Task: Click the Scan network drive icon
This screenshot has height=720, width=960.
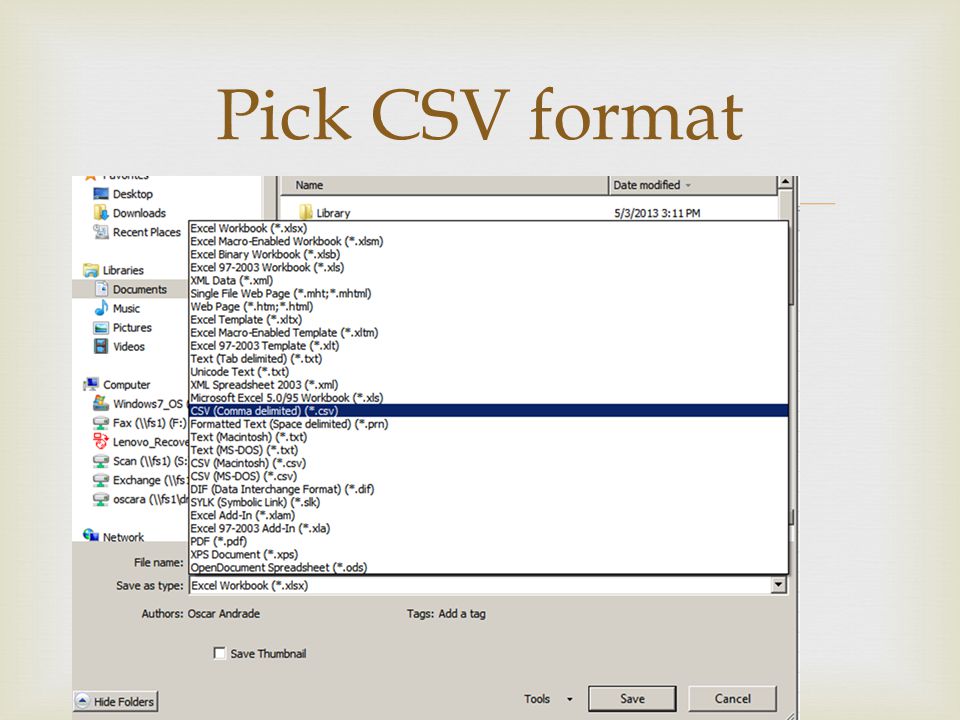Action: coord(101,461)
